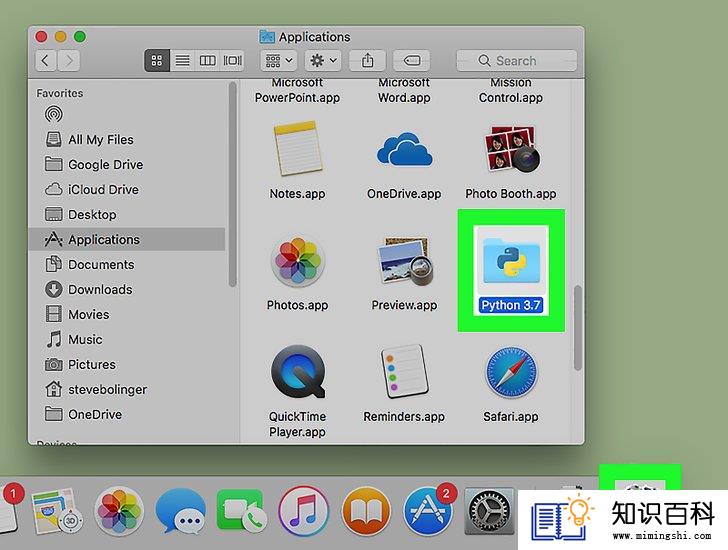Open Safari.app compass icon
Image resolution: width=728 pixels, height=550 pixels.
coord(511,372)
